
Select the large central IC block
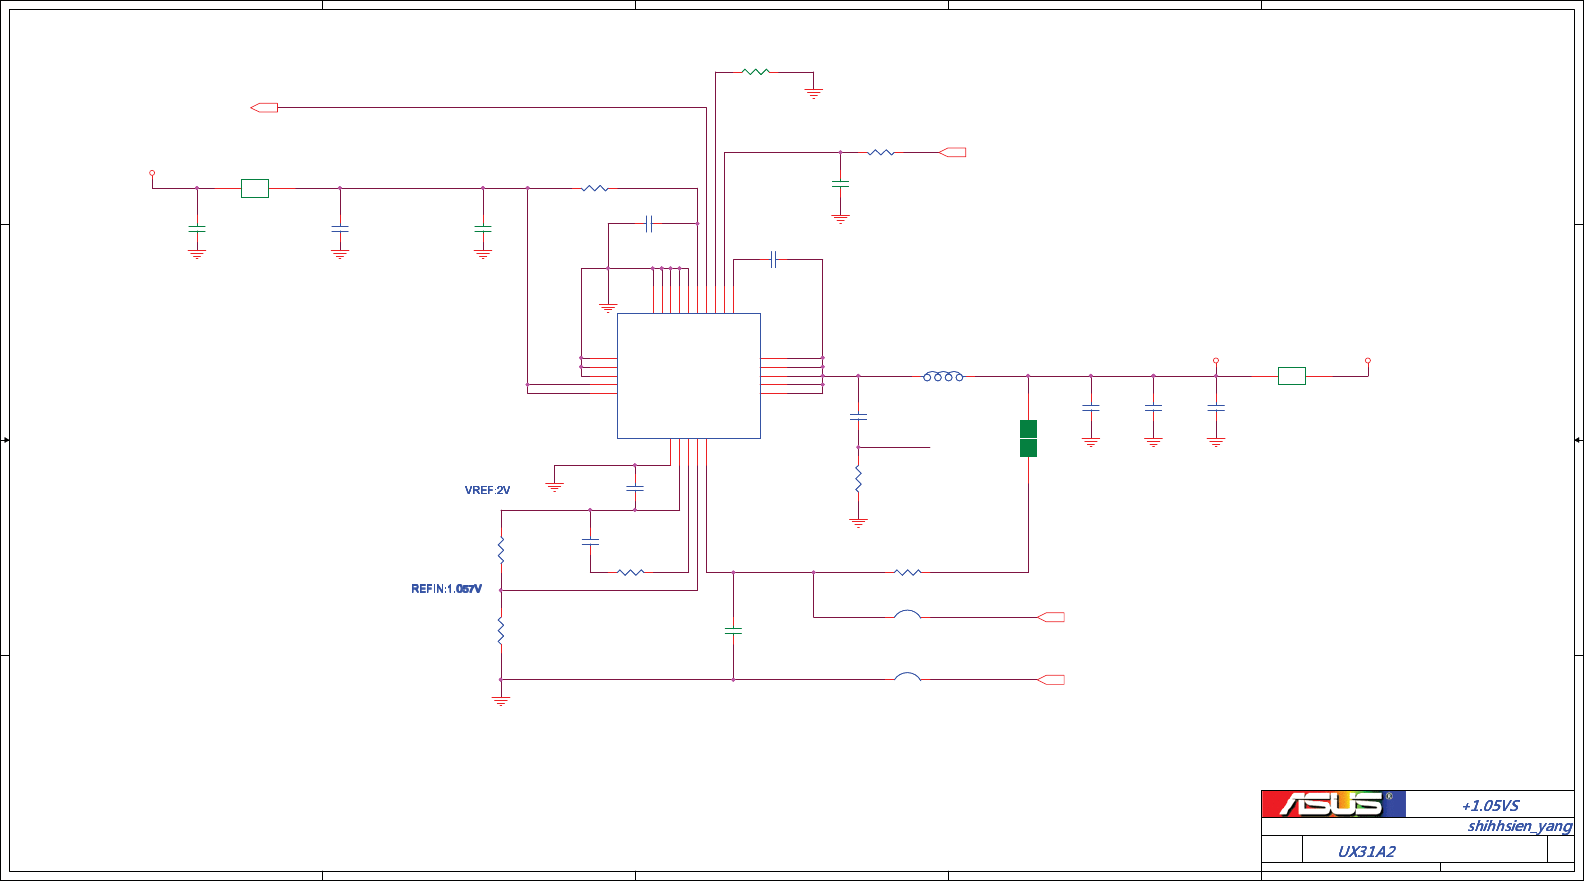[x=689, y=376]
